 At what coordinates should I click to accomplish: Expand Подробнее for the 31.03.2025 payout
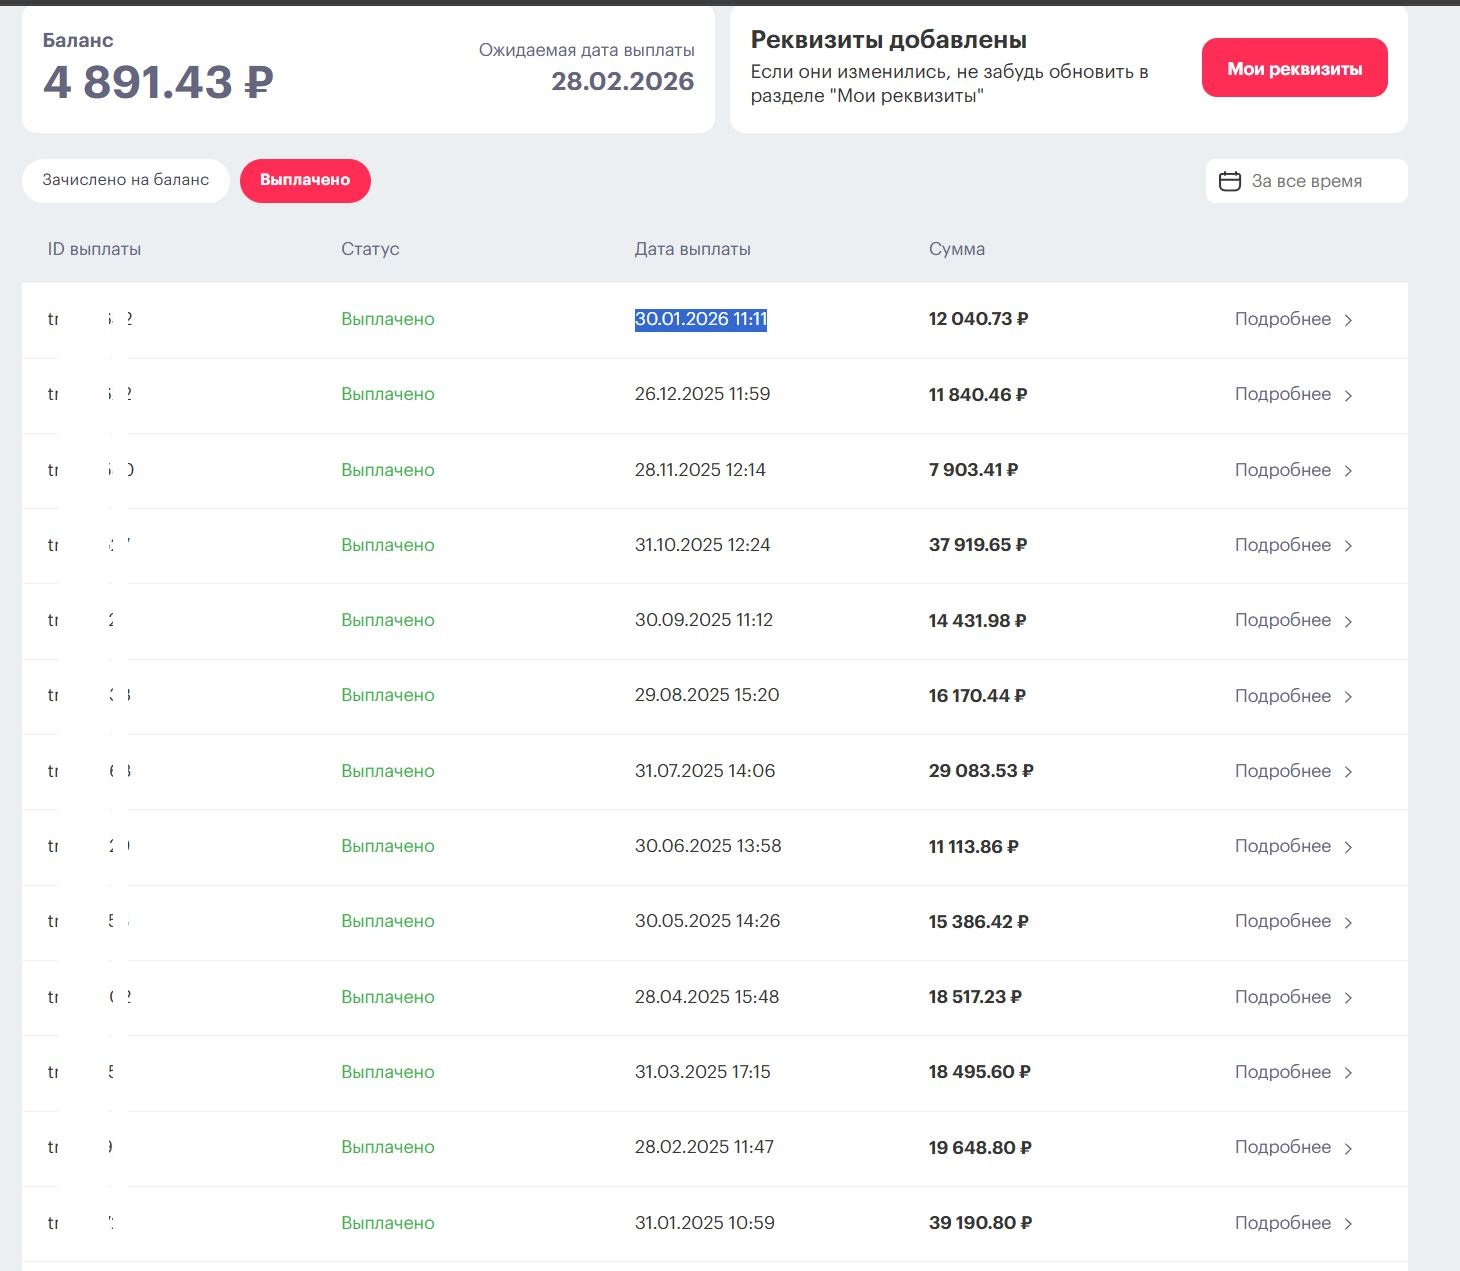pos(1282,1072)
